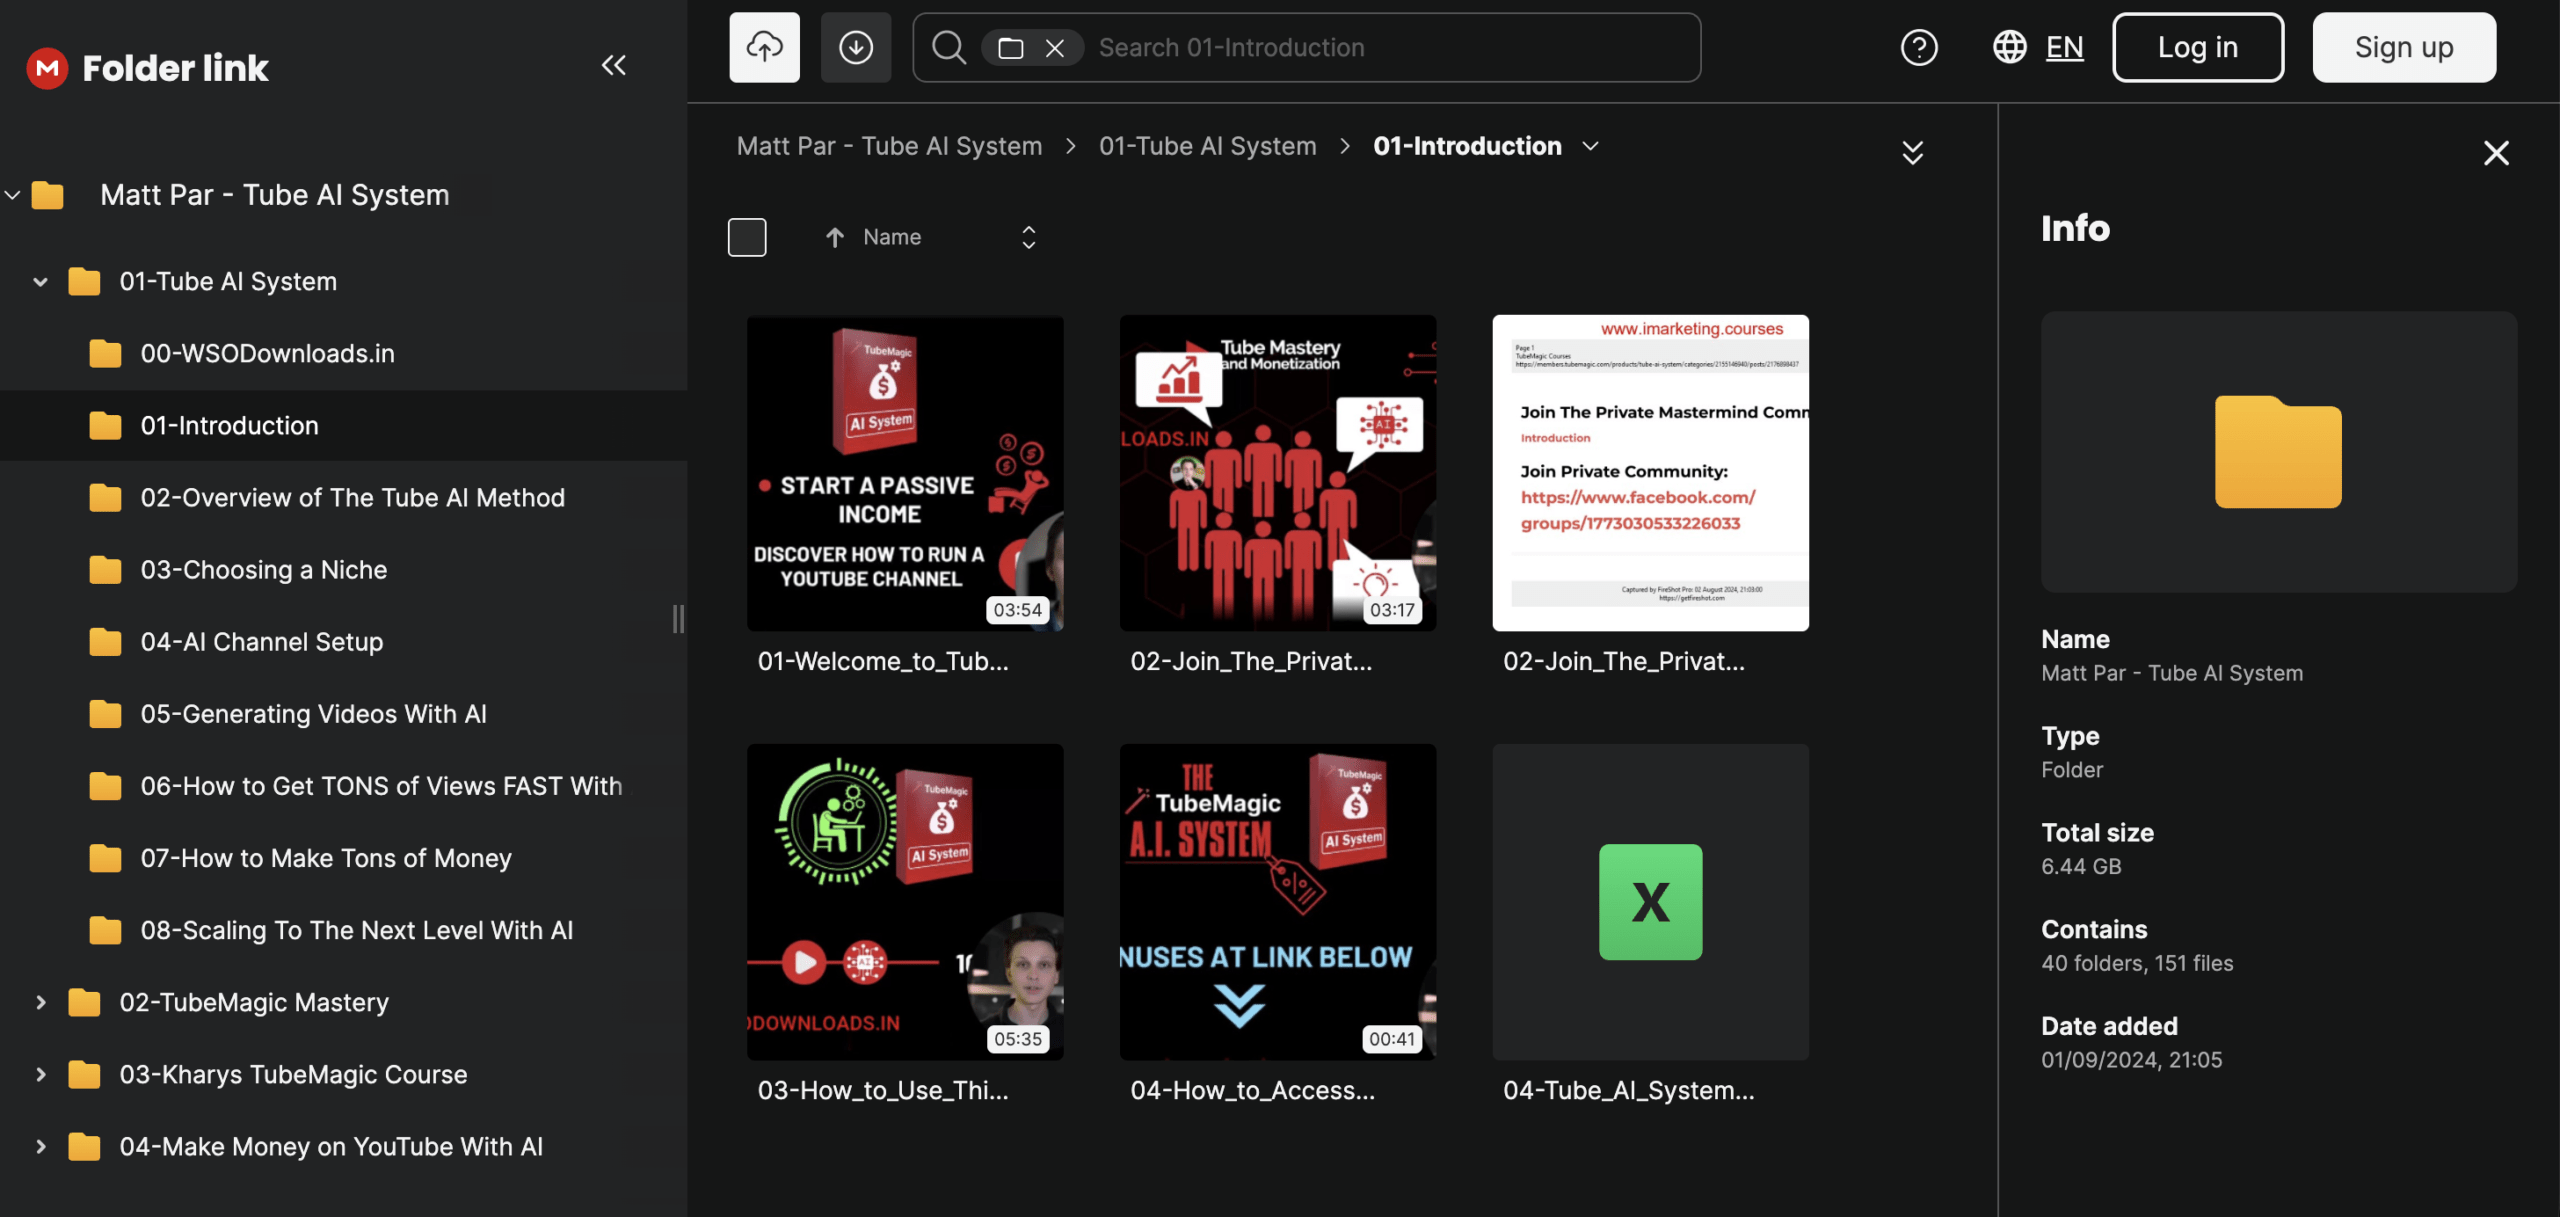Click the double chevron expand icon
The width and height of the screenshot is (2560, 1217).
click(1912, 152)
